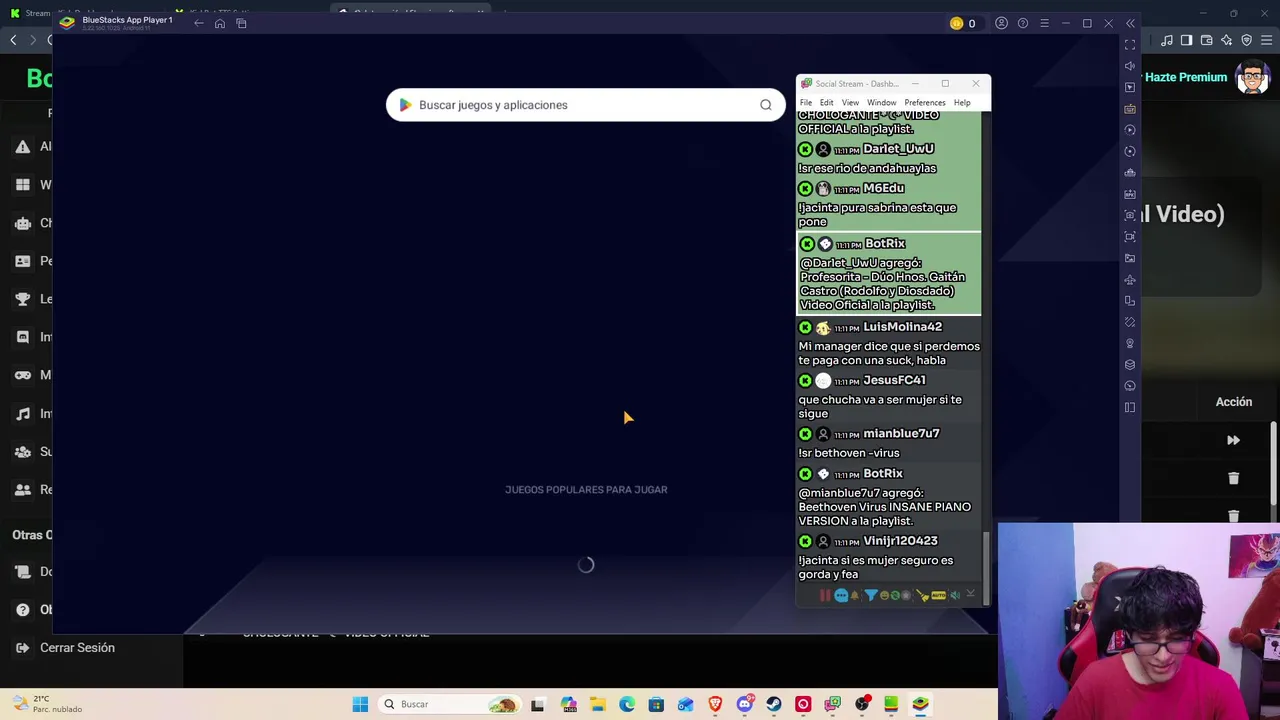Open Help menu in Social Stream

[x=962, y=103]
